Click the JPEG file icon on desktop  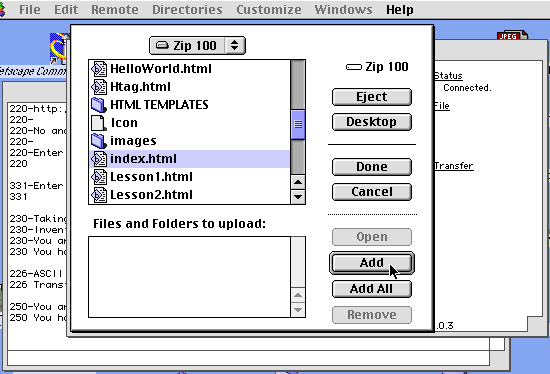(x=512, y=35)
